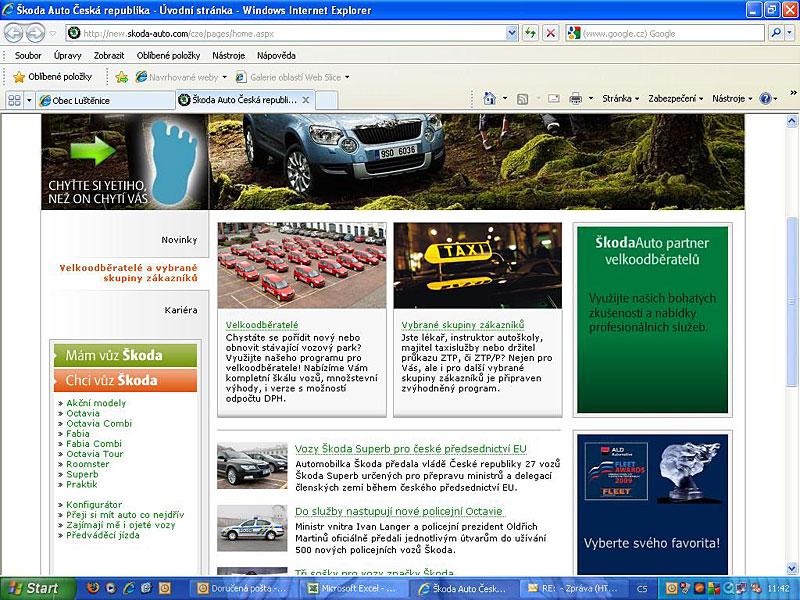This screenshot has height=600, width=800.
Task: Select Kariéra in the side navigation
Action: tap(181, 310)
